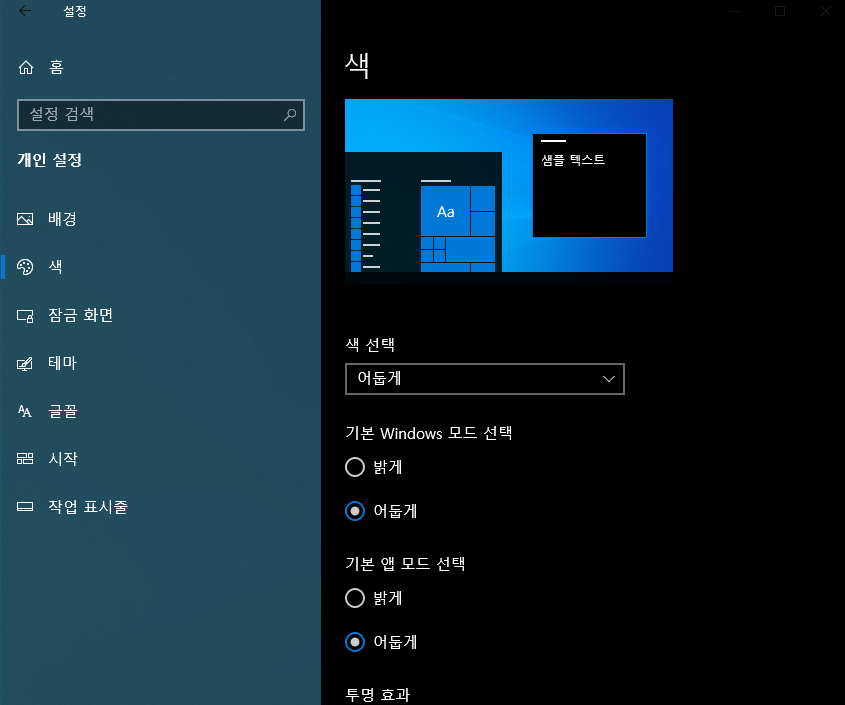The image size is (845, 705).
Task: Click the 투명 효과 label
Action: coord(378,694)
